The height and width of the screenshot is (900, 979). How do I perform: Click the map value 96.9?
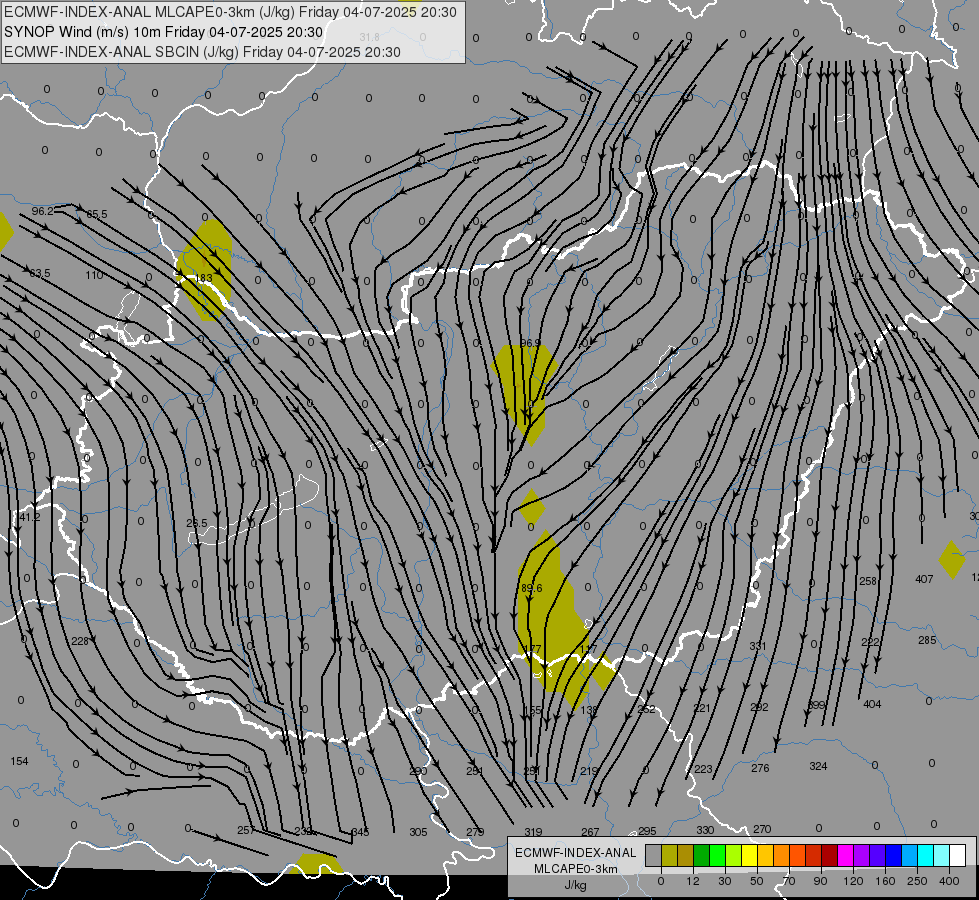530,344
